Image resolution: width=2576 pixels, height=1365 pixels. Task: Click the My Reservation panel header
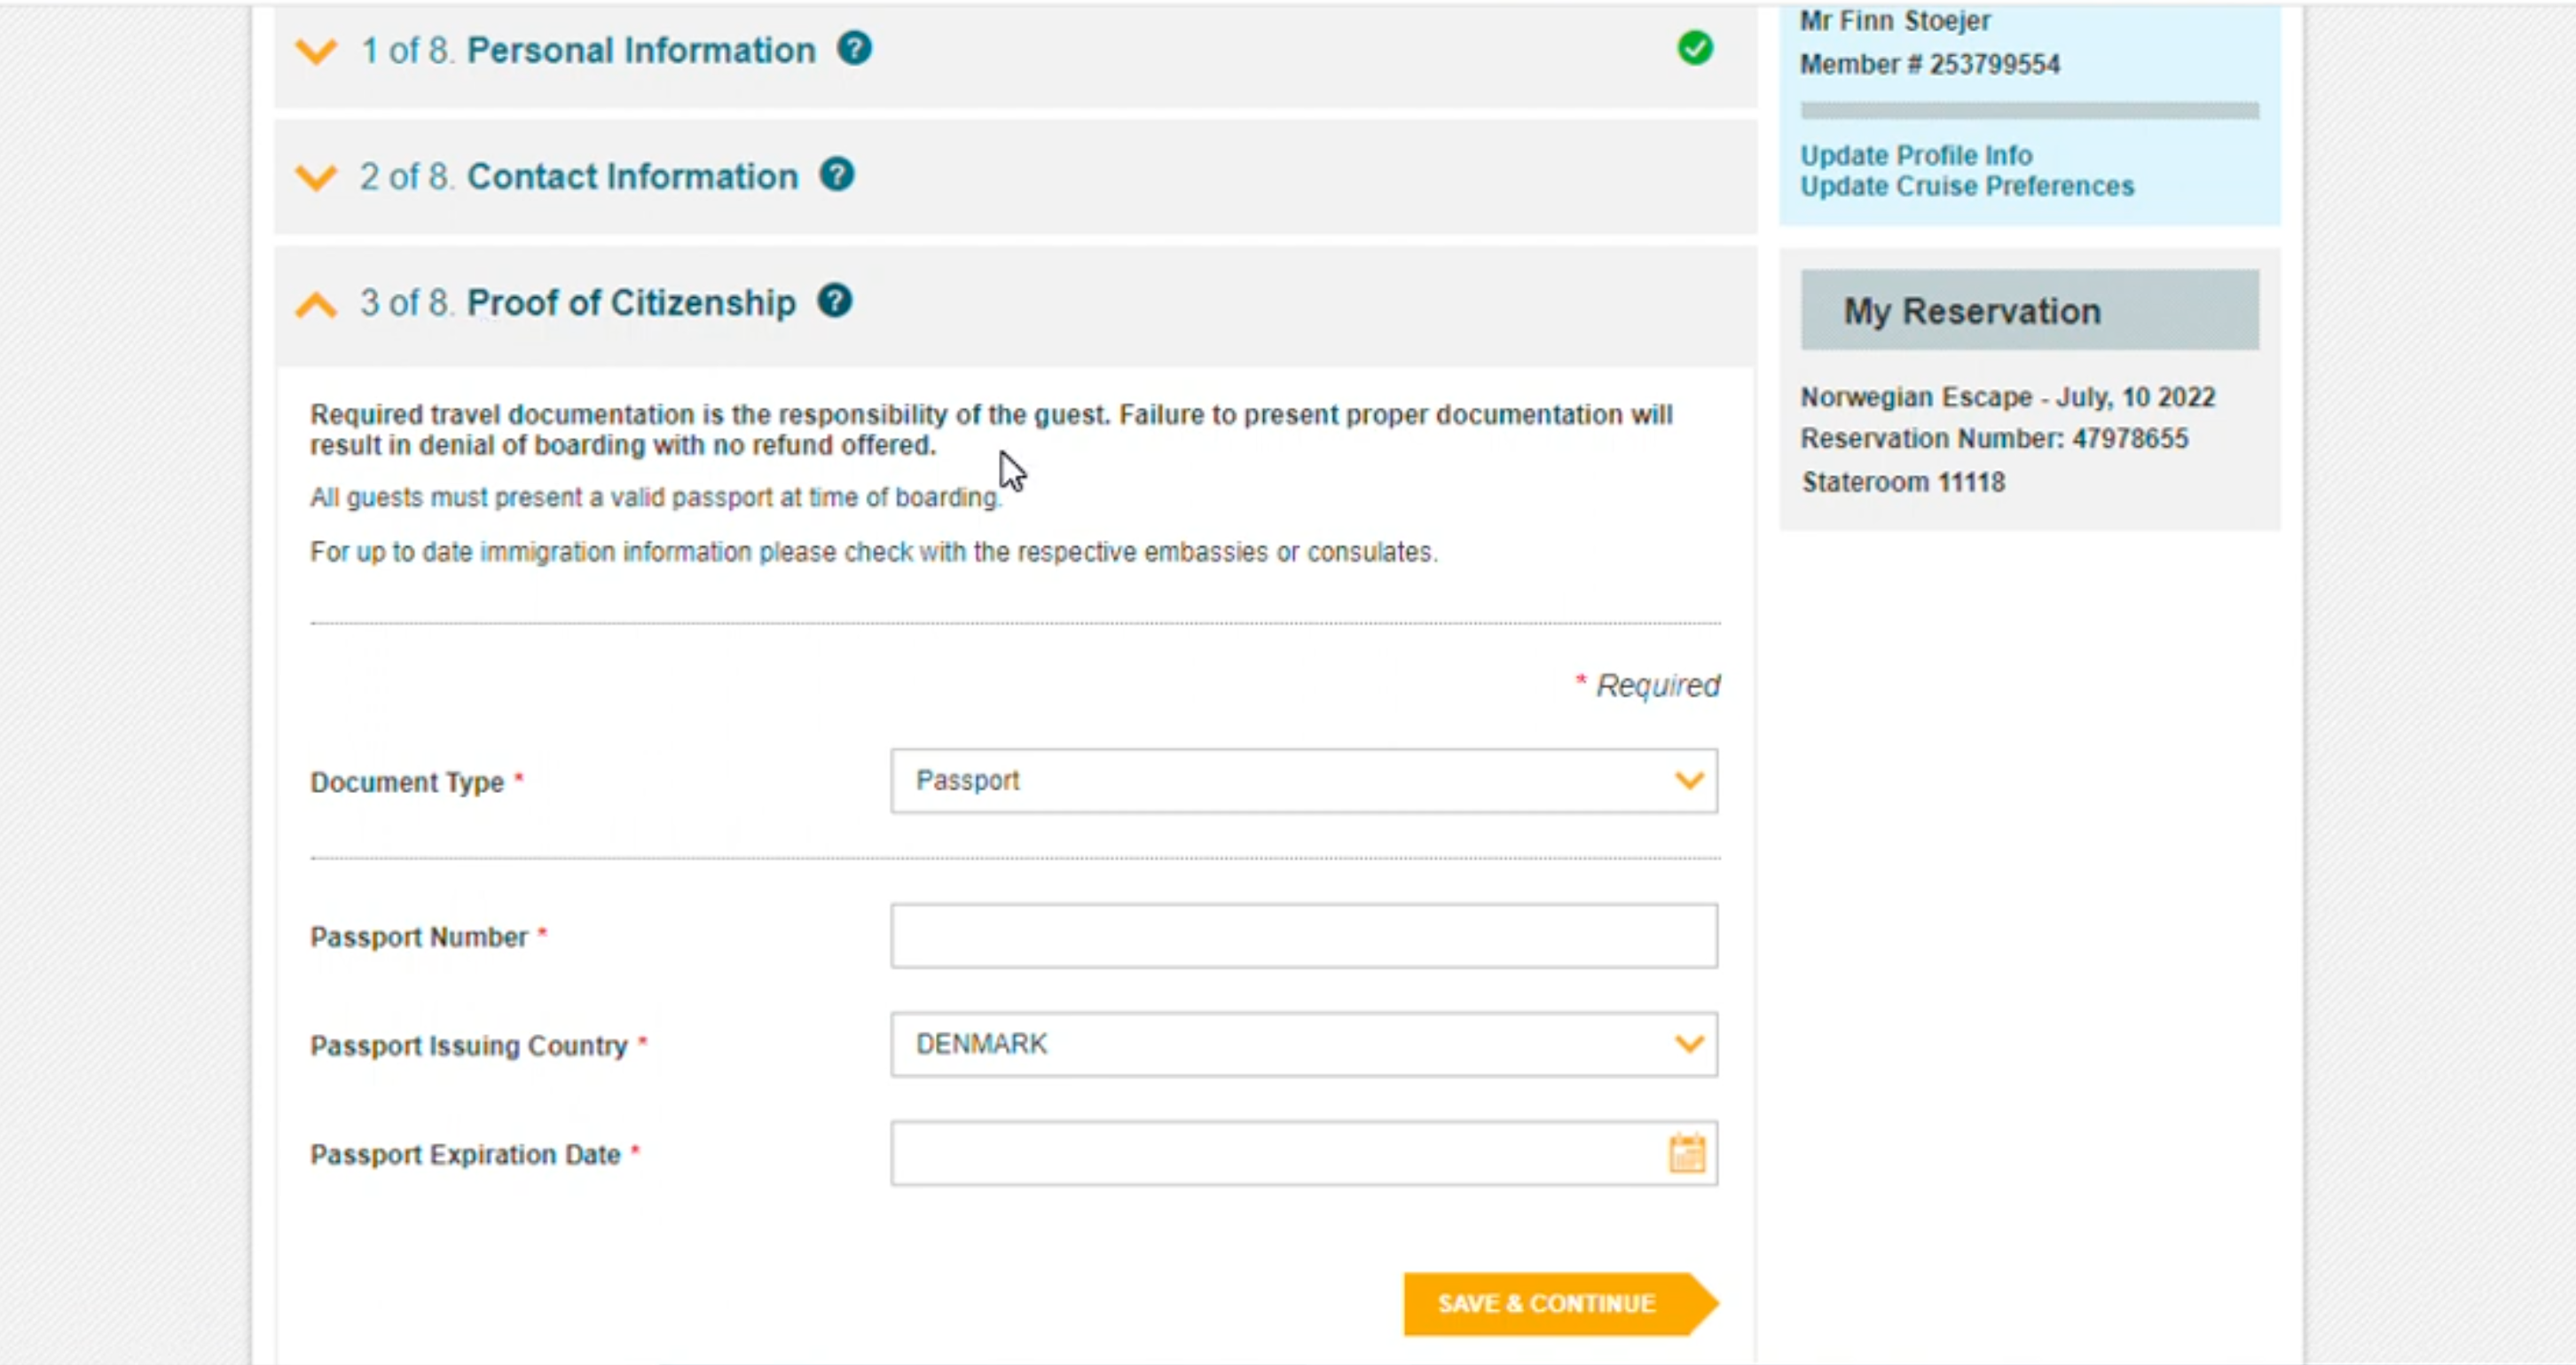[x=2030, y=310]
